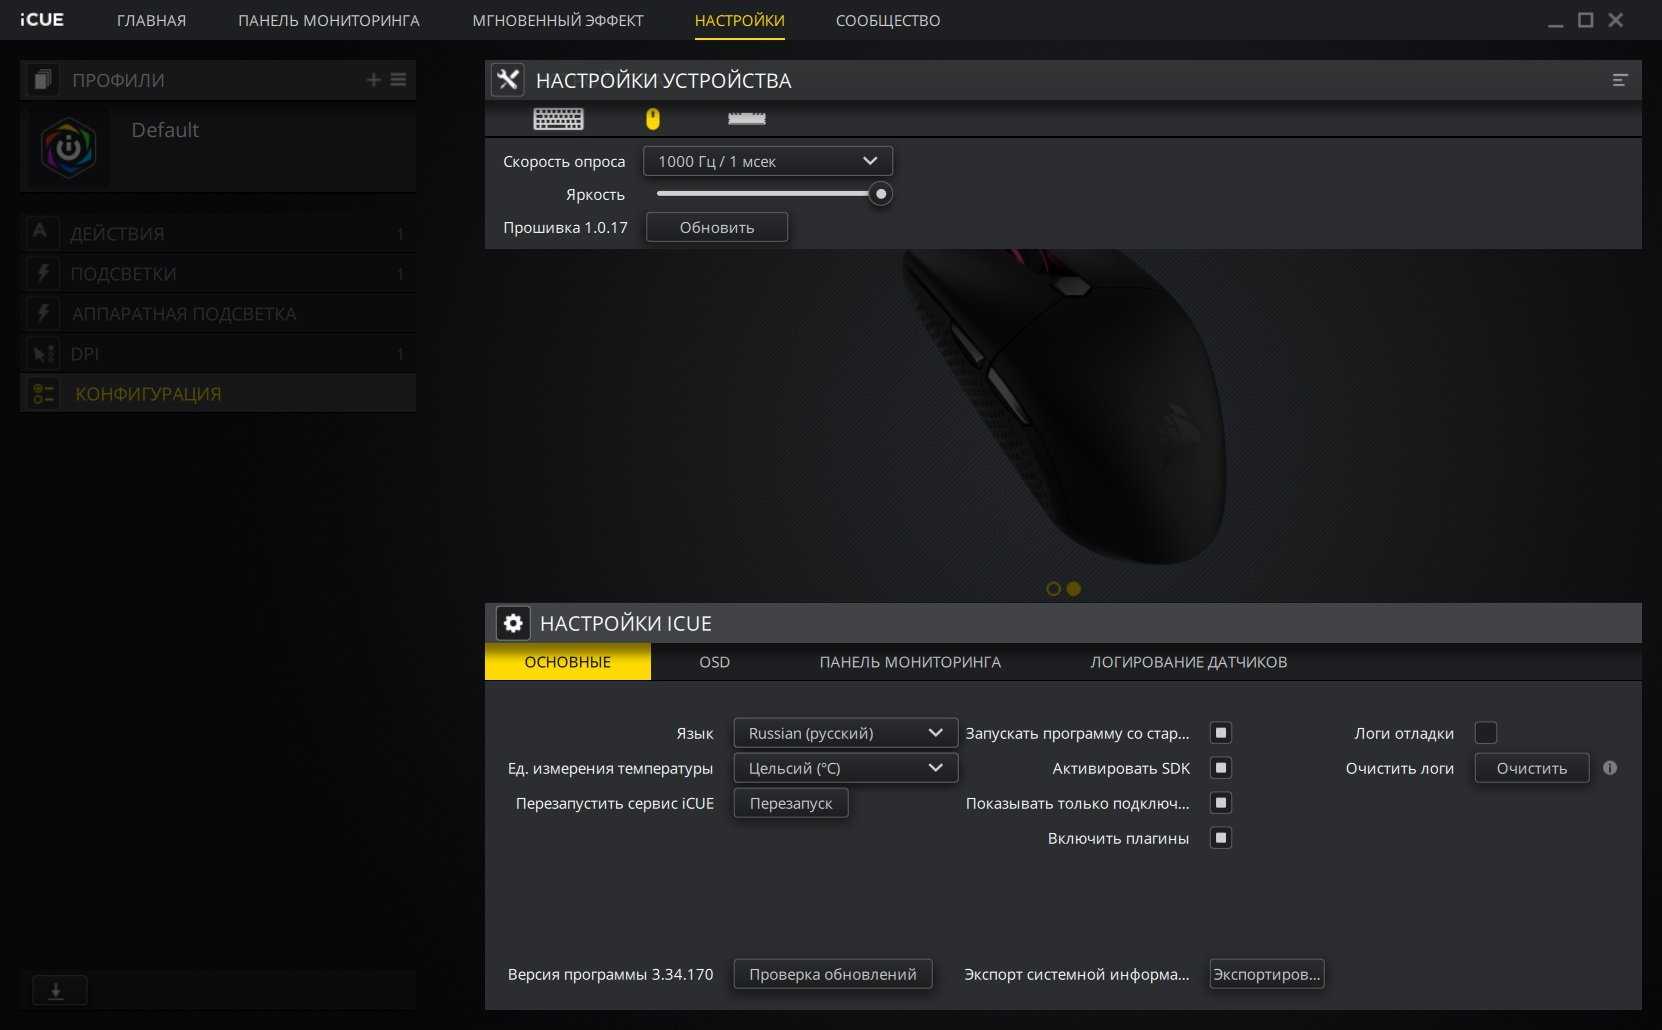Image resolution: width=1662 pixels, height=1030 pixels.
Task: Open the Язык language dropdown
Action: pyautogui.click(x=845, y=733)
